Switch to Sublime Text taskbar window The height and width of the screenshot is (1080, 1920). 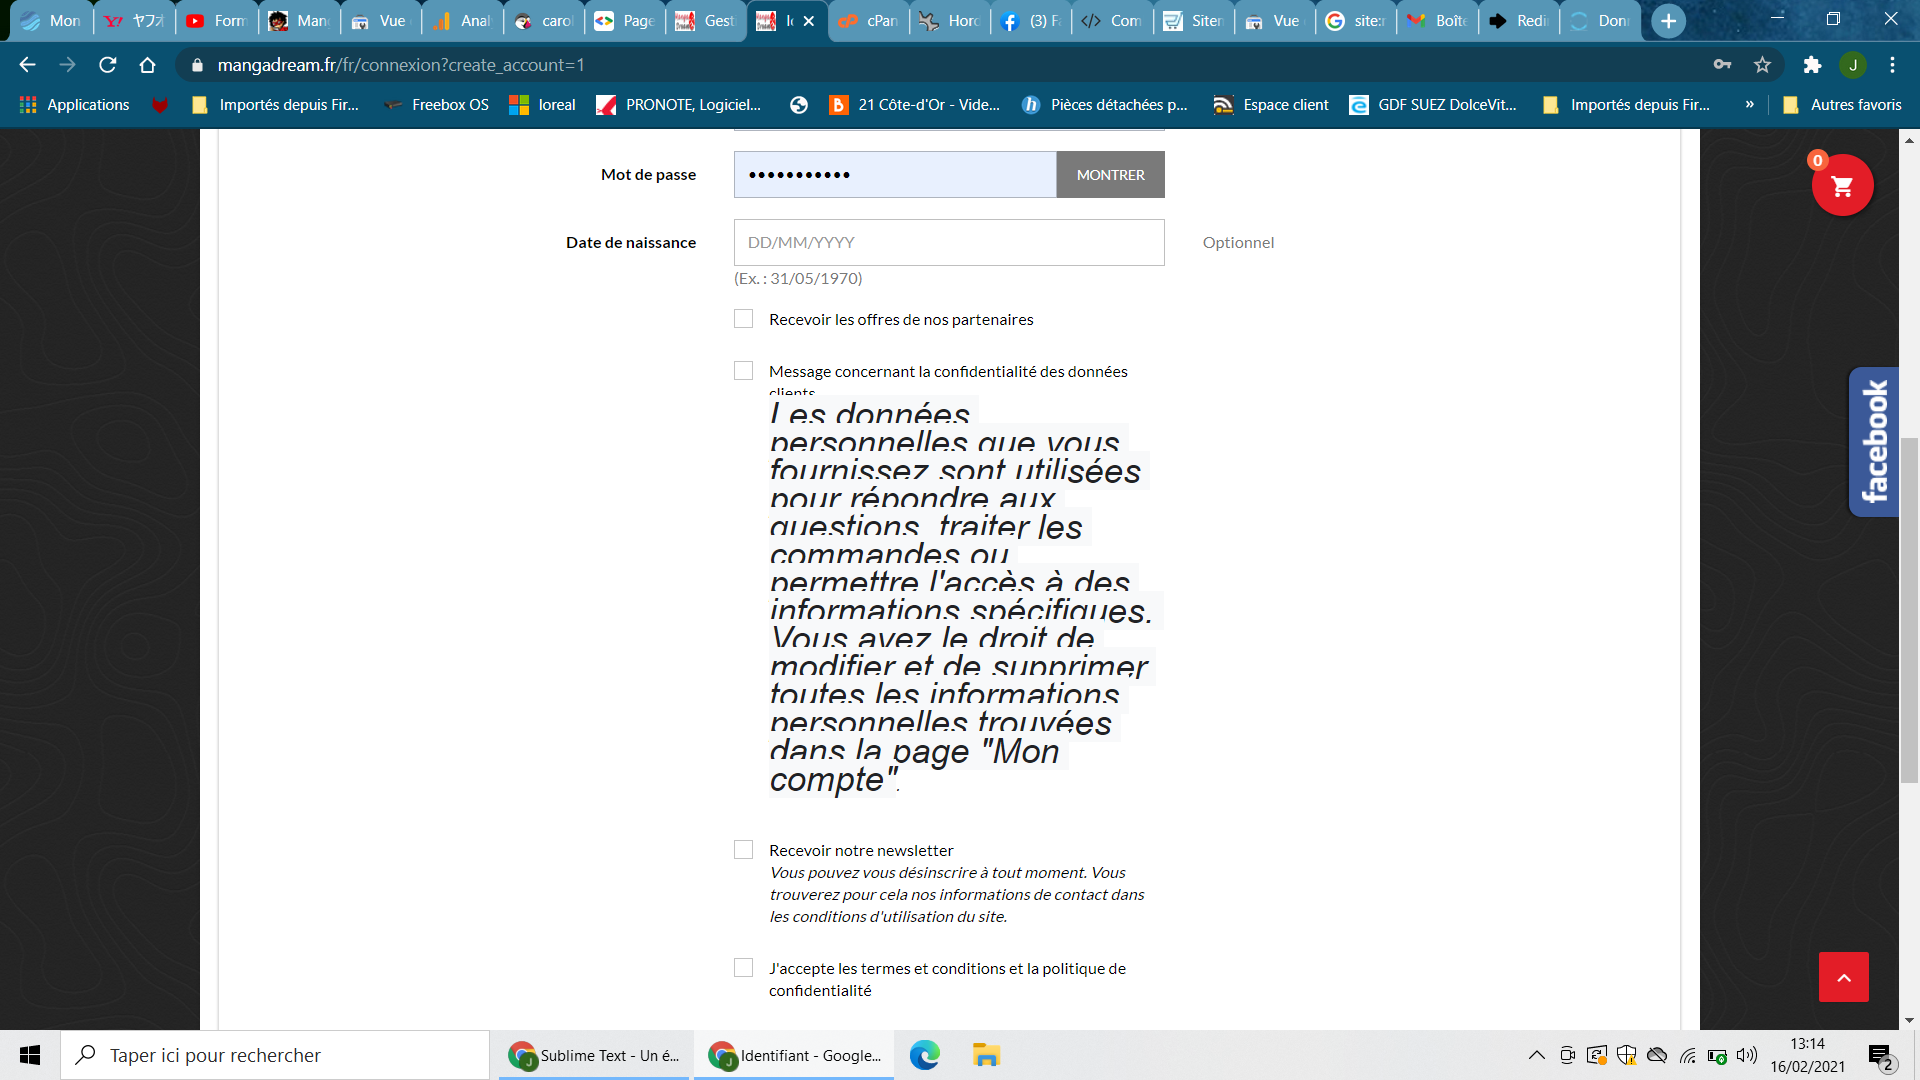coord(594,1055)
